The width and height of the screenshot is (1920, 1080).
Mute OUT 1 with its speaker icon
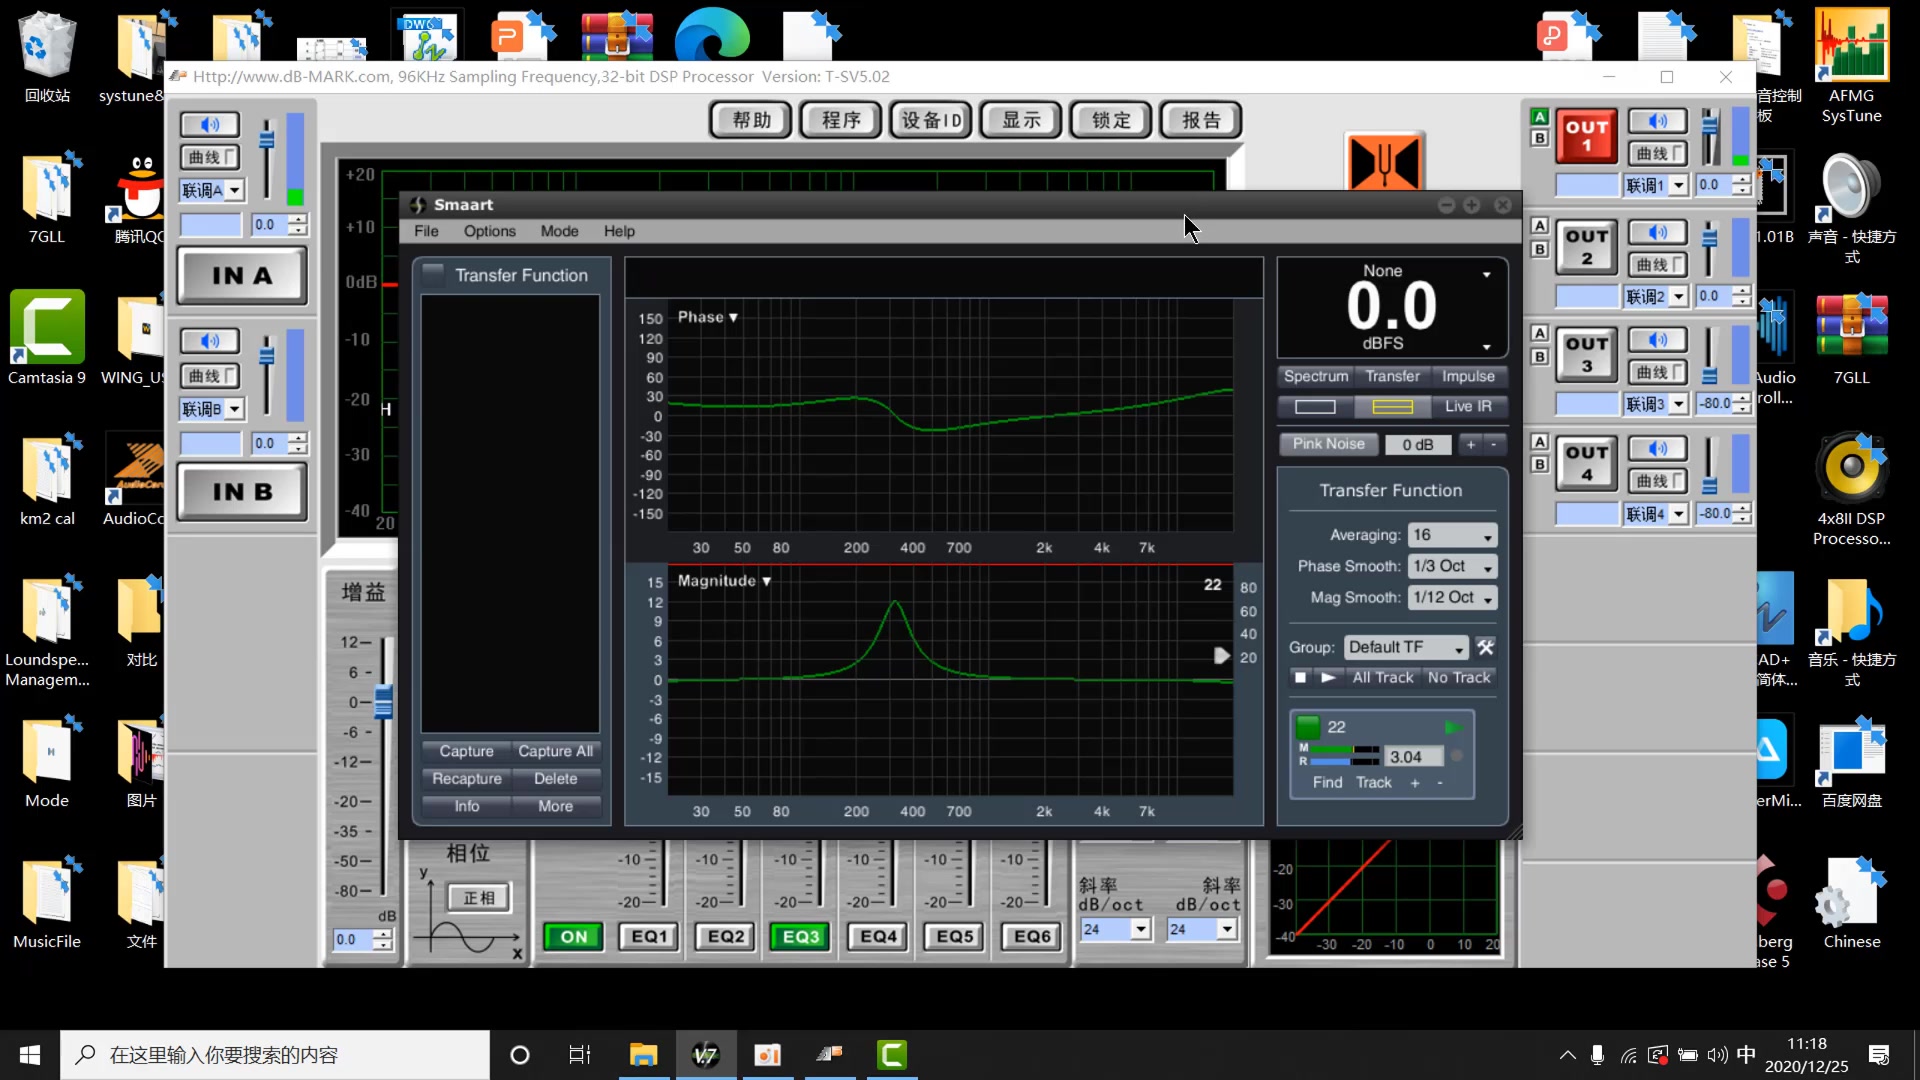[1657, 121]
